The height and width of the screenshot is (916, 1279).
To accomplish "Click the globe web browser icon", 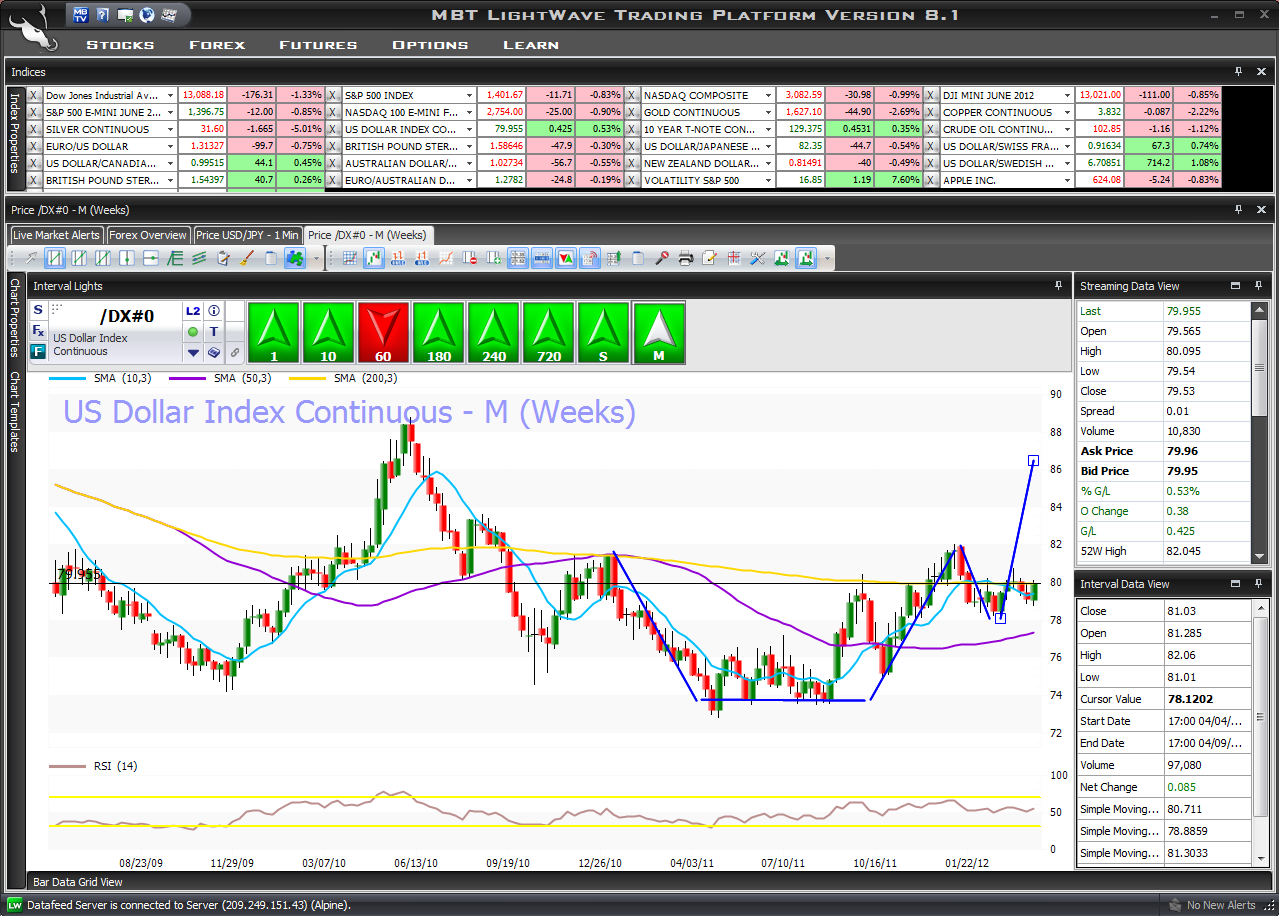I will click(x=147, y=15).
